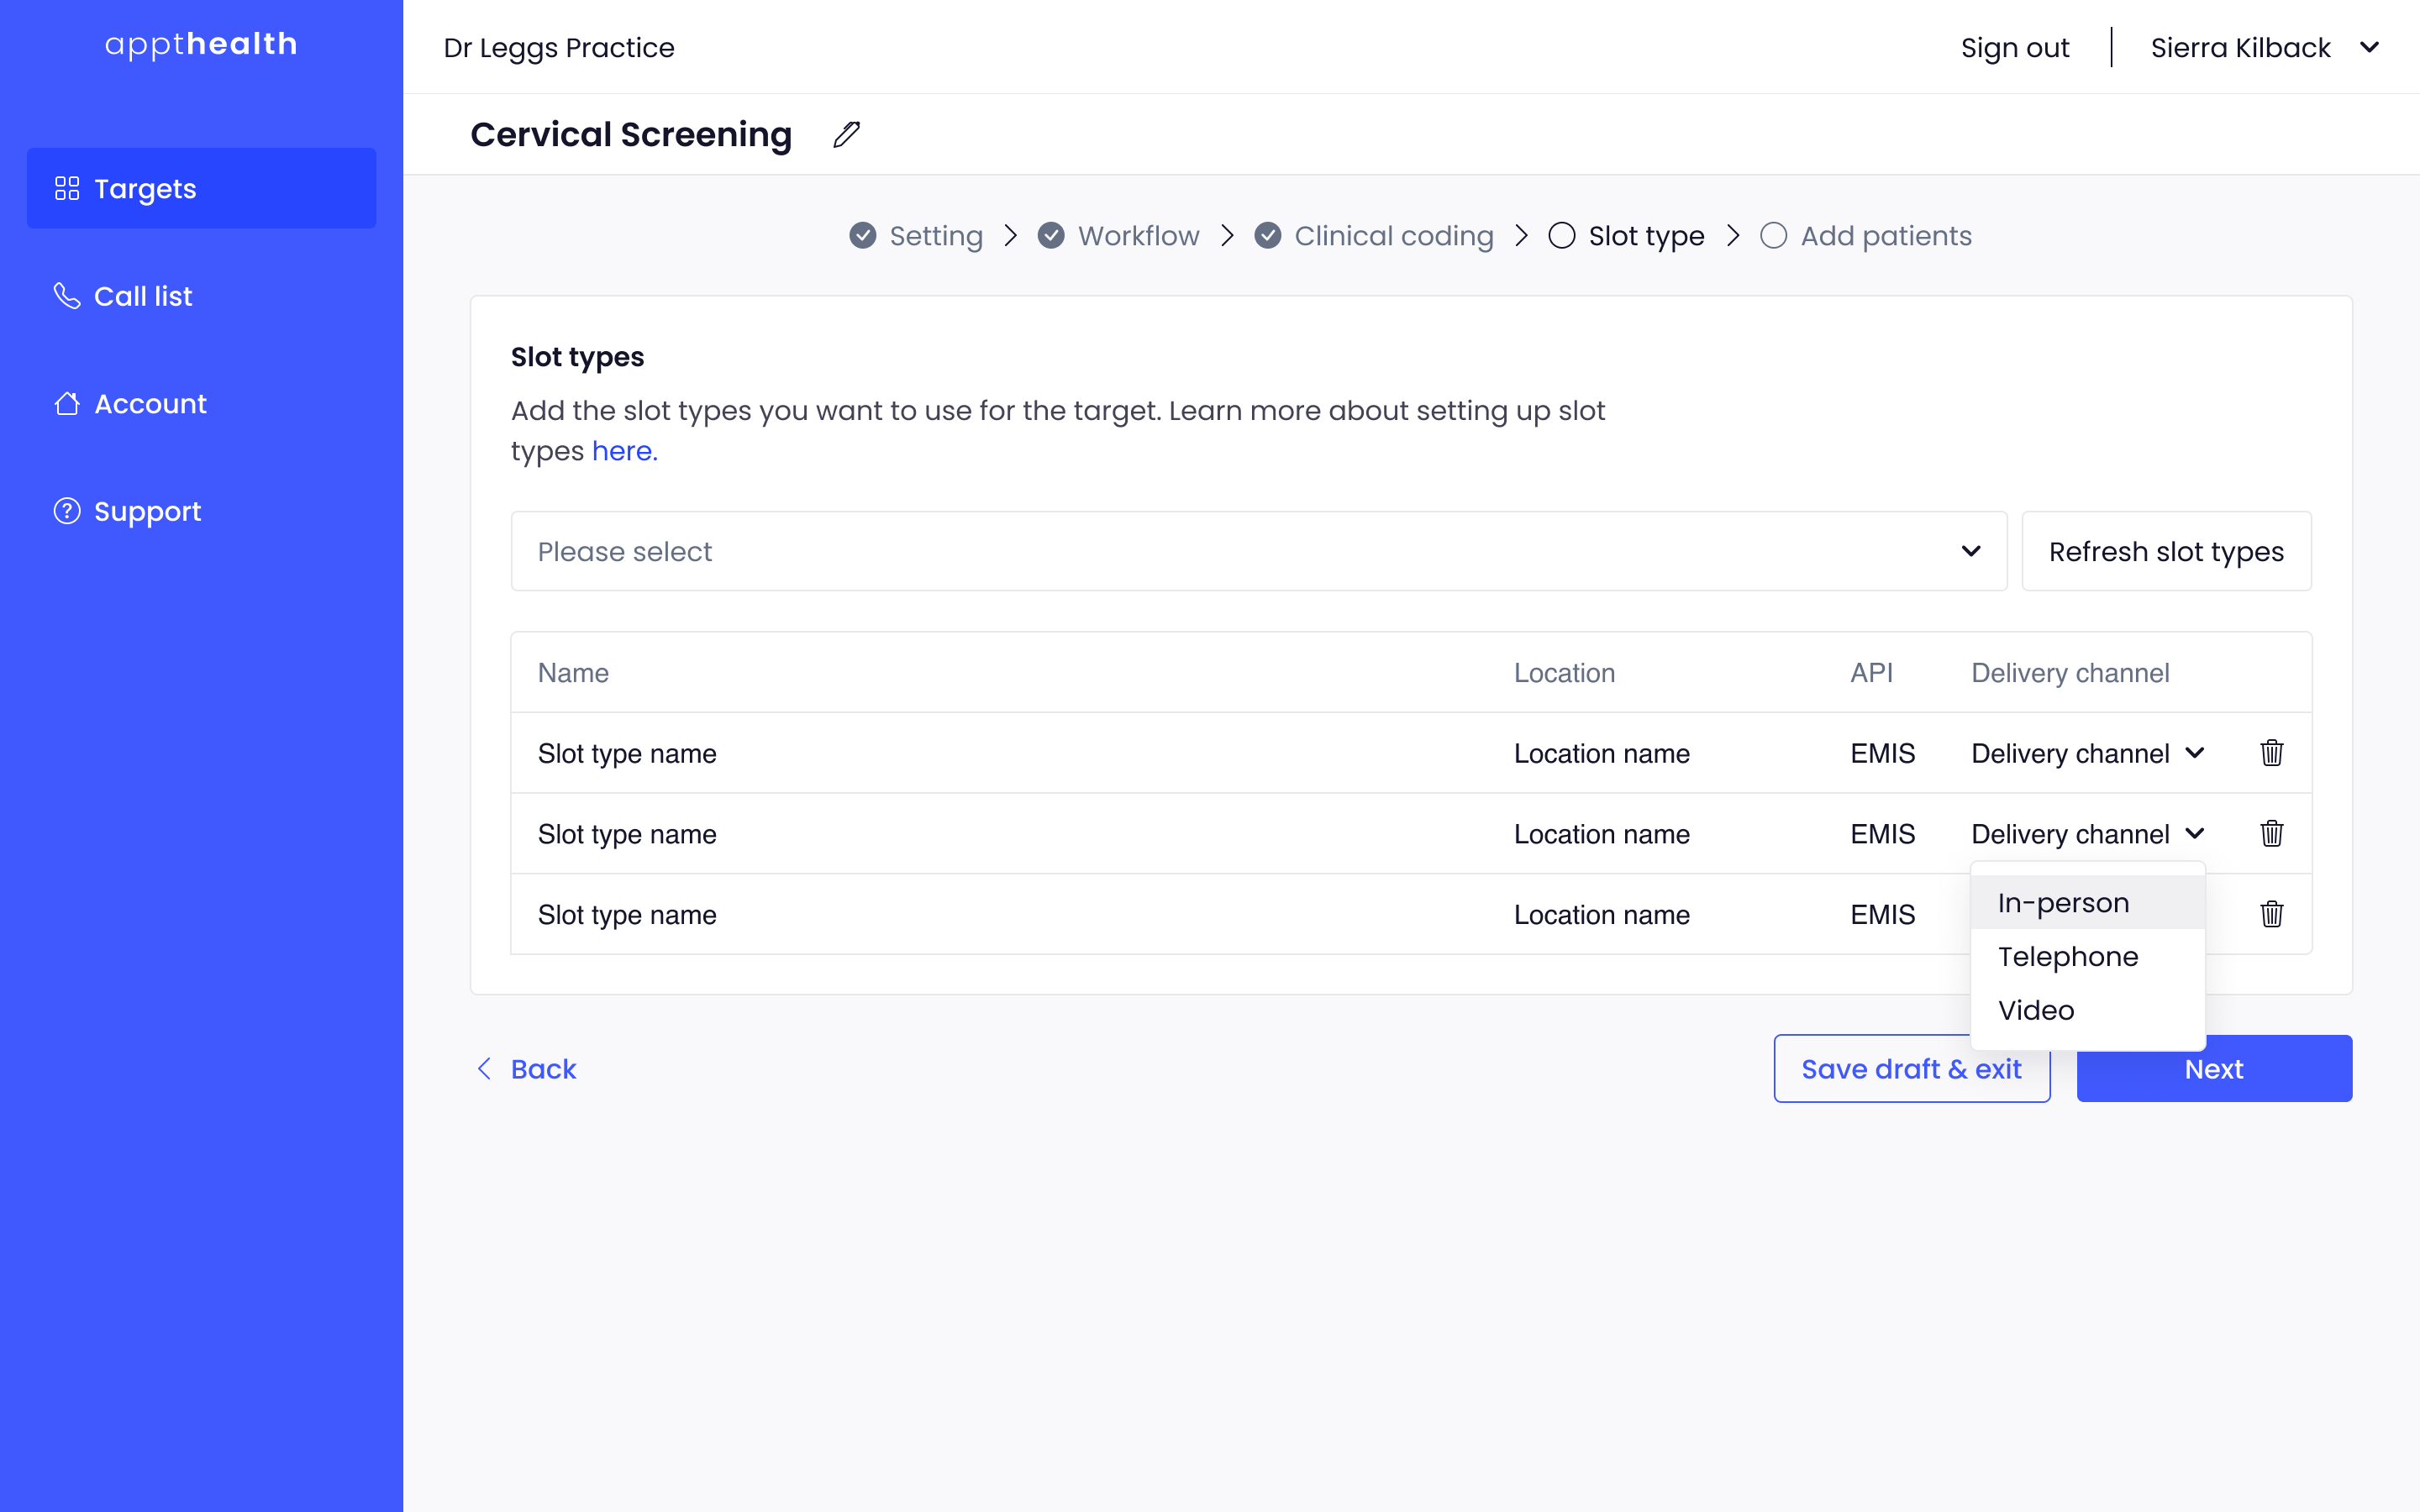Click the Account home icon
The image size is (2420, 1512).
coord(67,404)
